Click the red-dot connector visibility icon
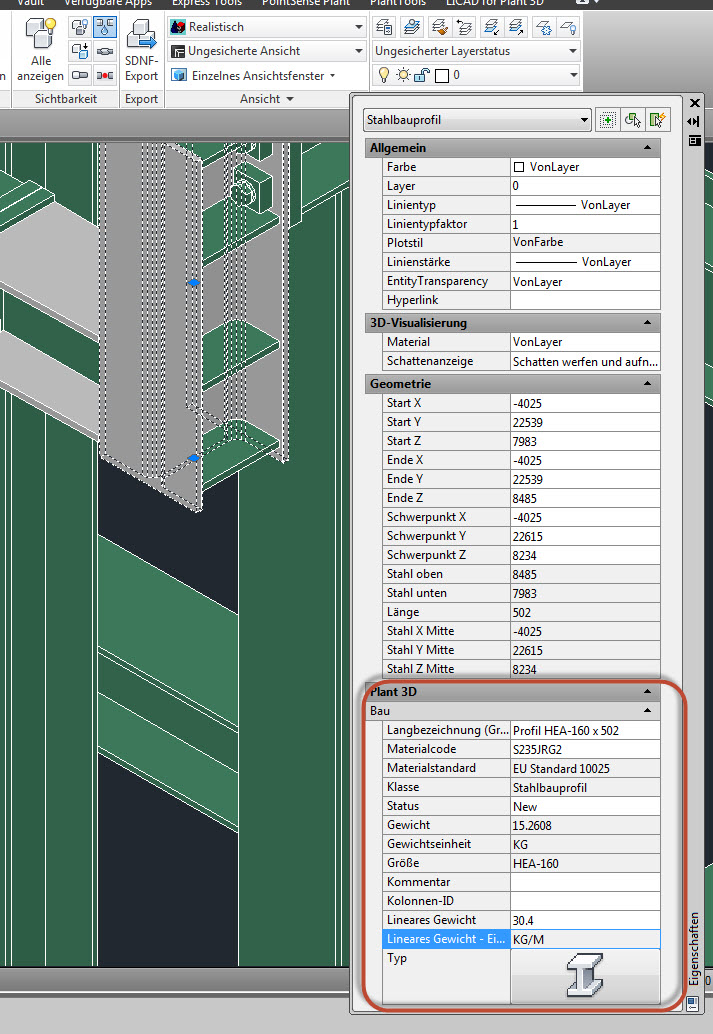 pos(105,75)
